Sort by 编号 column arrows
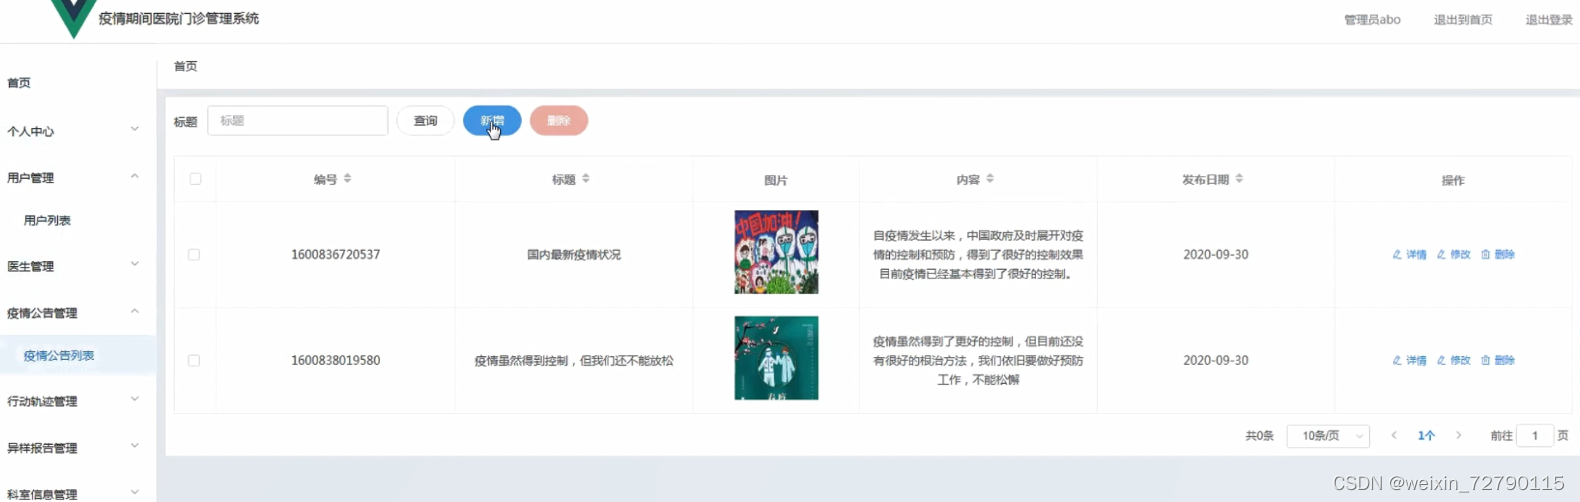 [347, 179]
